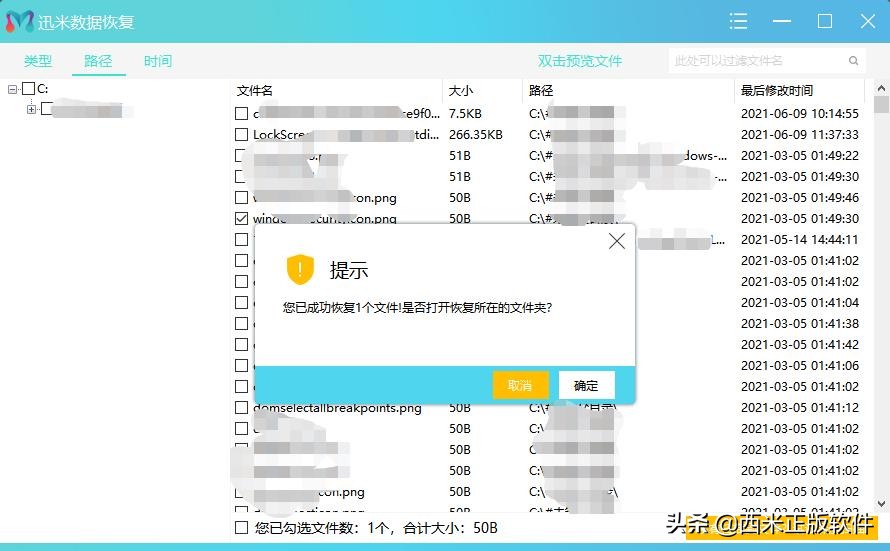Sort by 路径 column header
This screenshot has width=890, height=551.
point(541,91)
